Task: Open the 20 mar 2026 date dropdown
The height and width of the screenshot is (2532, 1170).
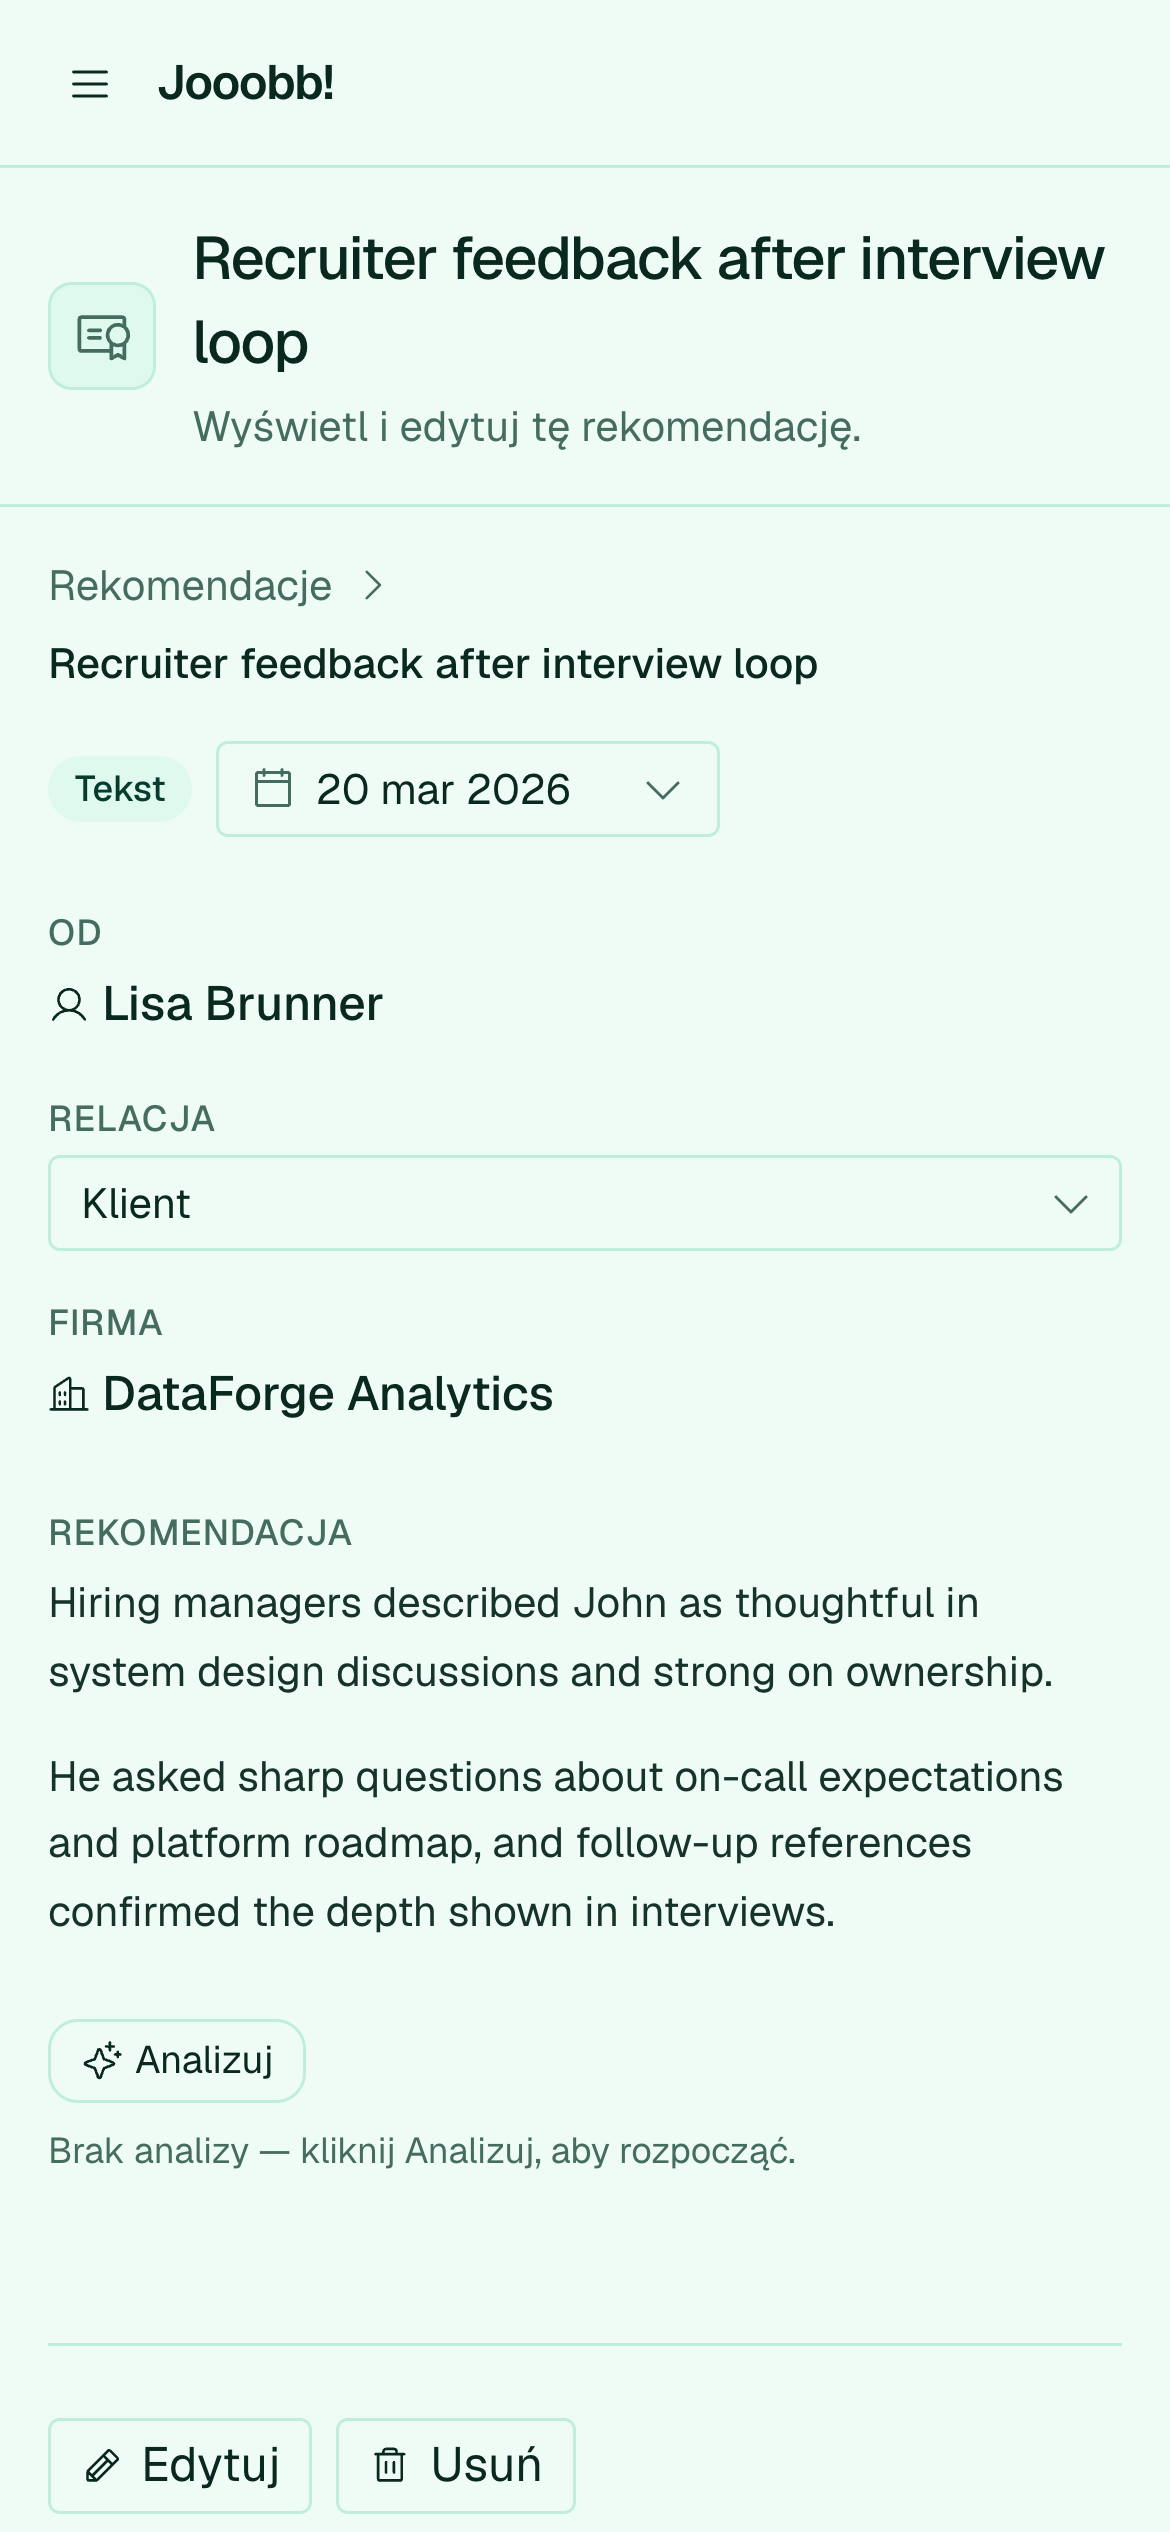Action: coord(468,789)
